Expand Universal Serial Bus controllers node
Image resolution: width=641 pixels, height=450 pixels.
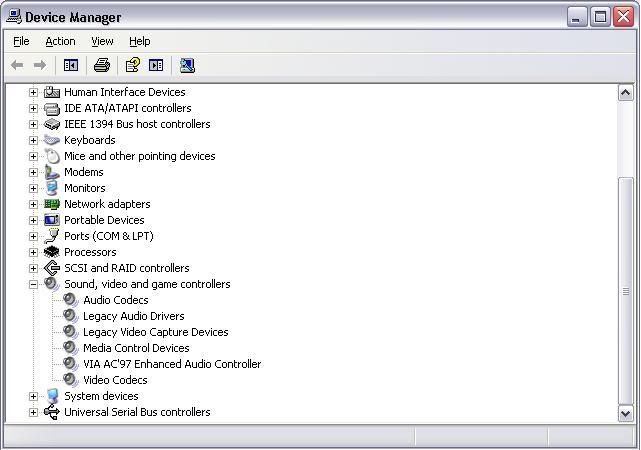(x=33, y=412)
